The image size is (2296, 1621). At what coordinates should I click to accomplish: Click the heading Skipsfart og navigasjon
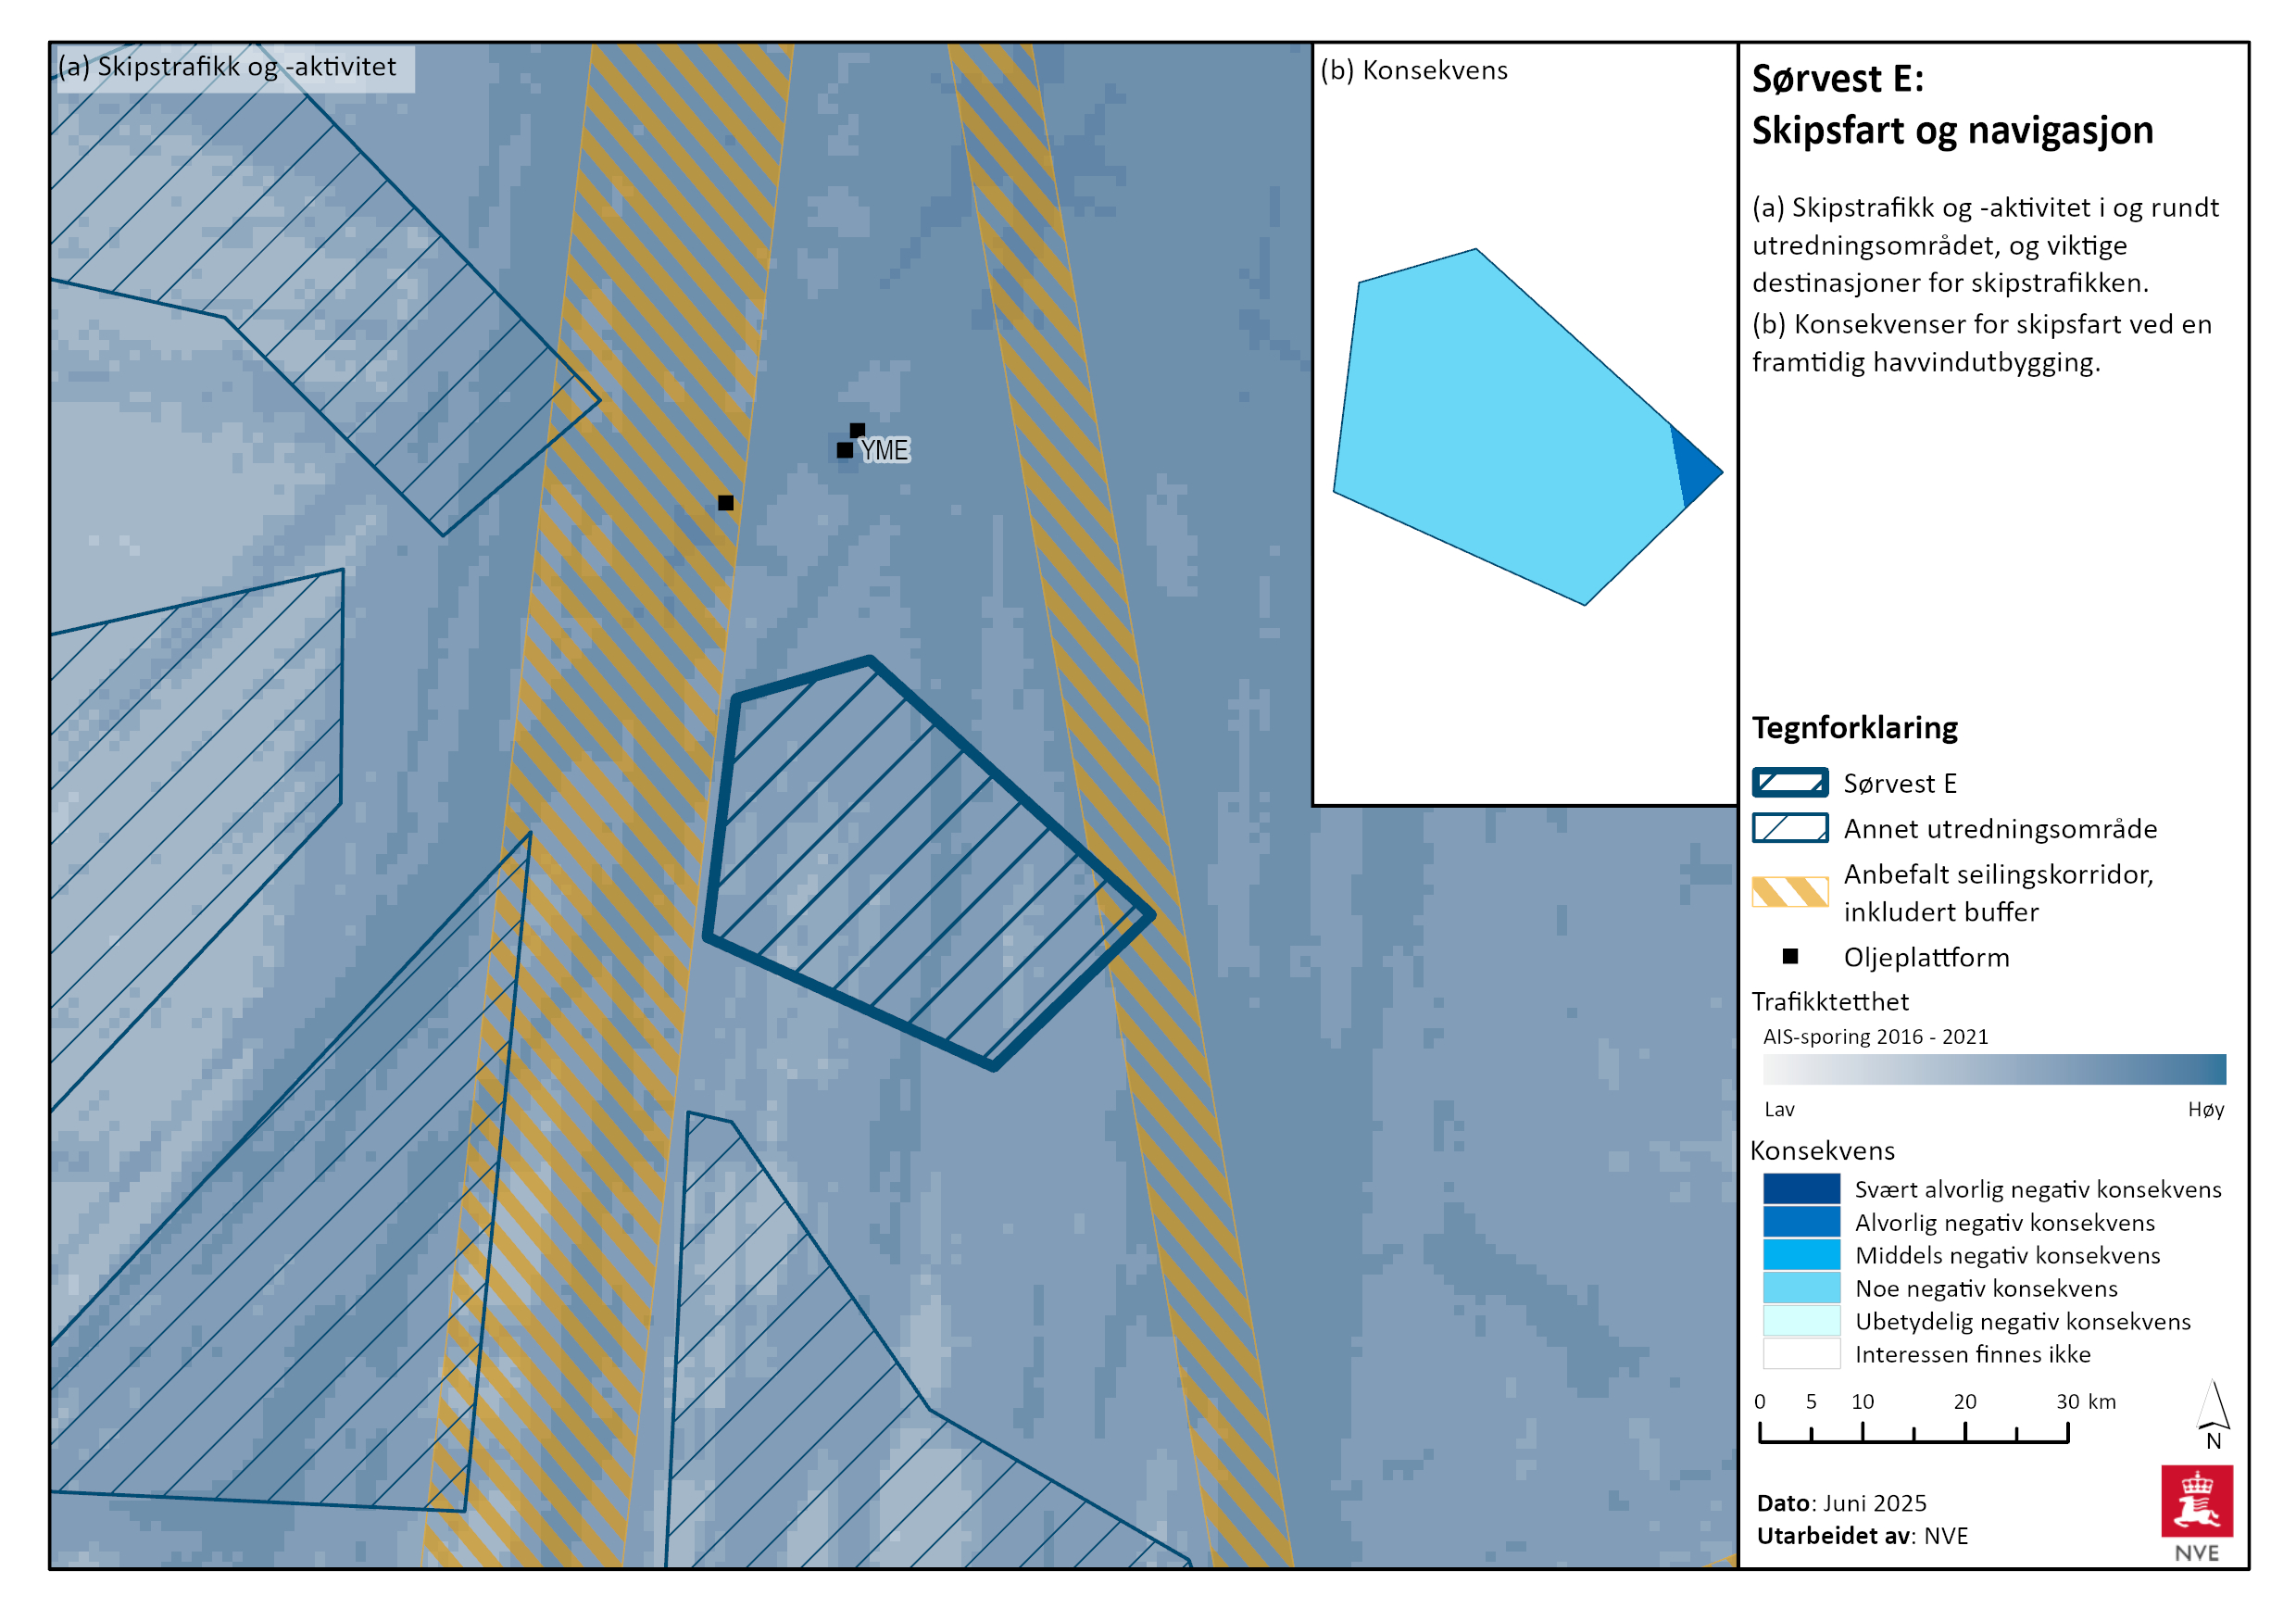click(1952, 131)
